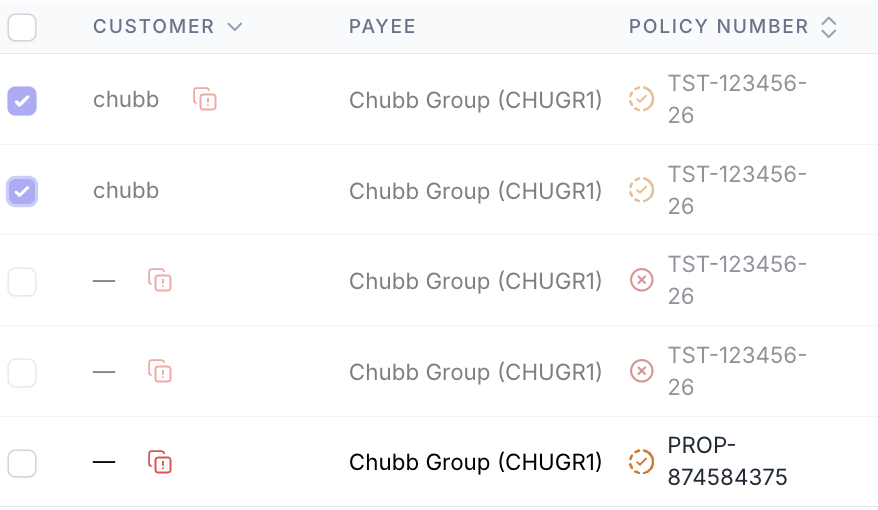878x510 pixels.
Task: Toggle the select-all checkbox in header
Action: click(22, 27)
